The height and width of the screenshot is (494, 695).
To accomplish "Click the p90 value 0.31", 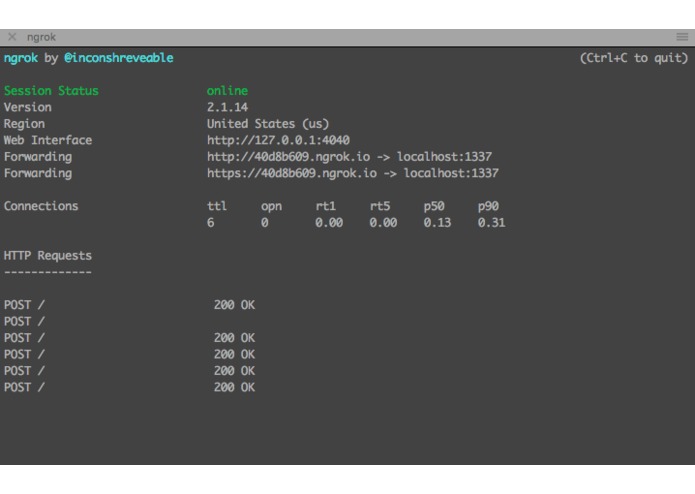I will click(492, 222).
